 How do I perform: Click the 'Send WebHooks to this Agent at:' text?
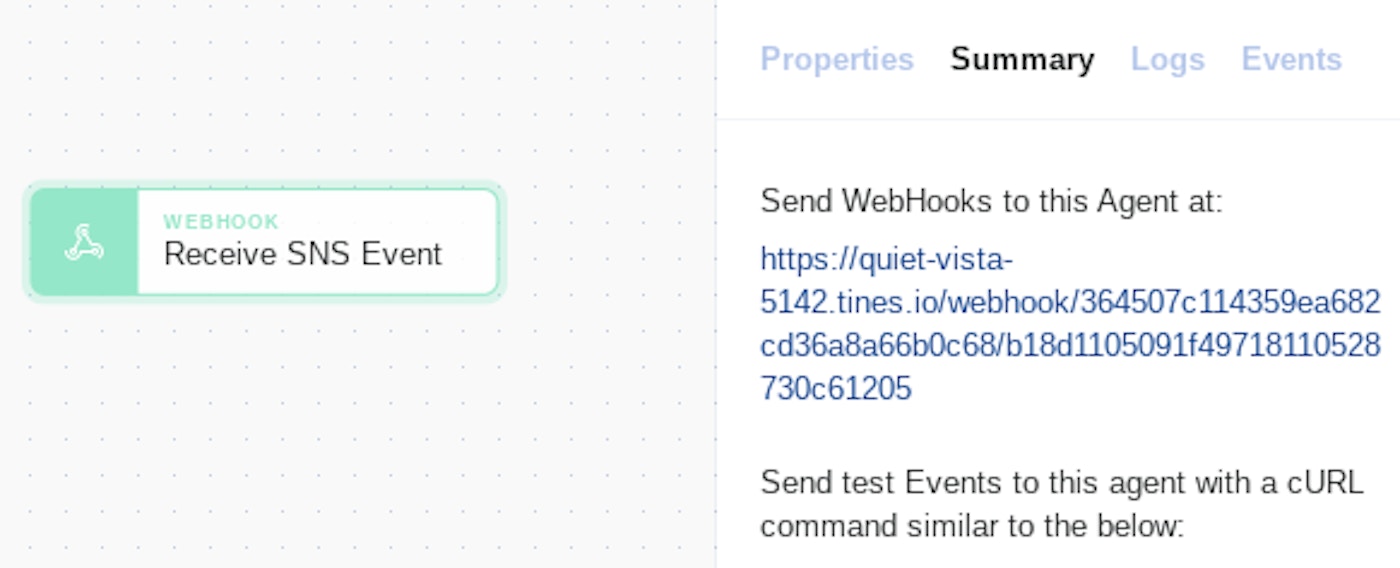tap(991, 201)
